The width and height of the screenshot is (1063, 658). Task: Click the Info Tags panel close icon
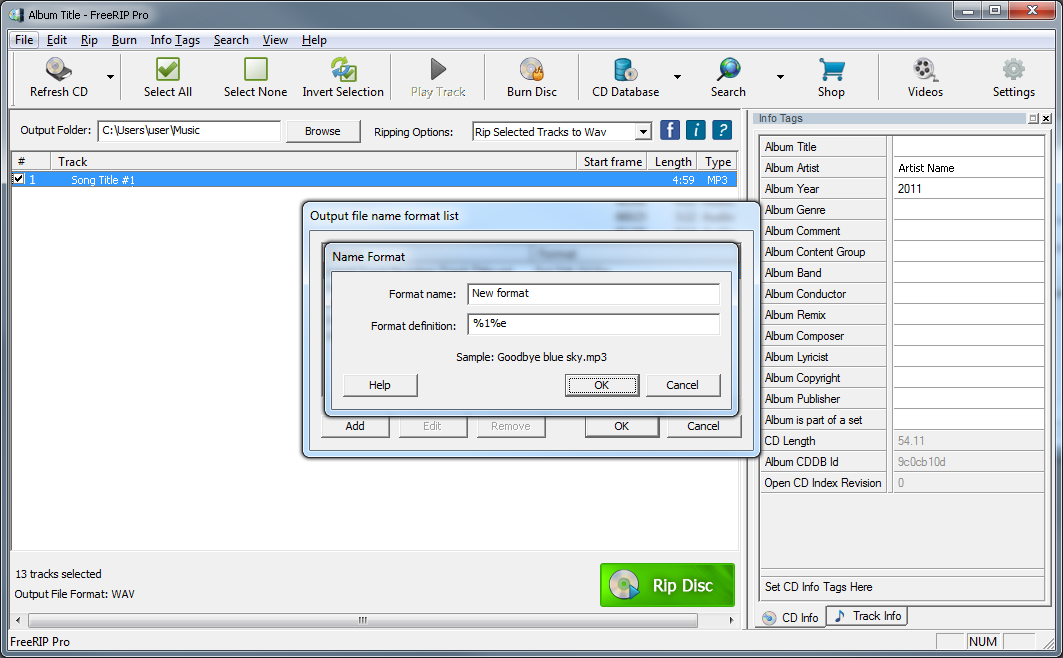click(1046, 119)
